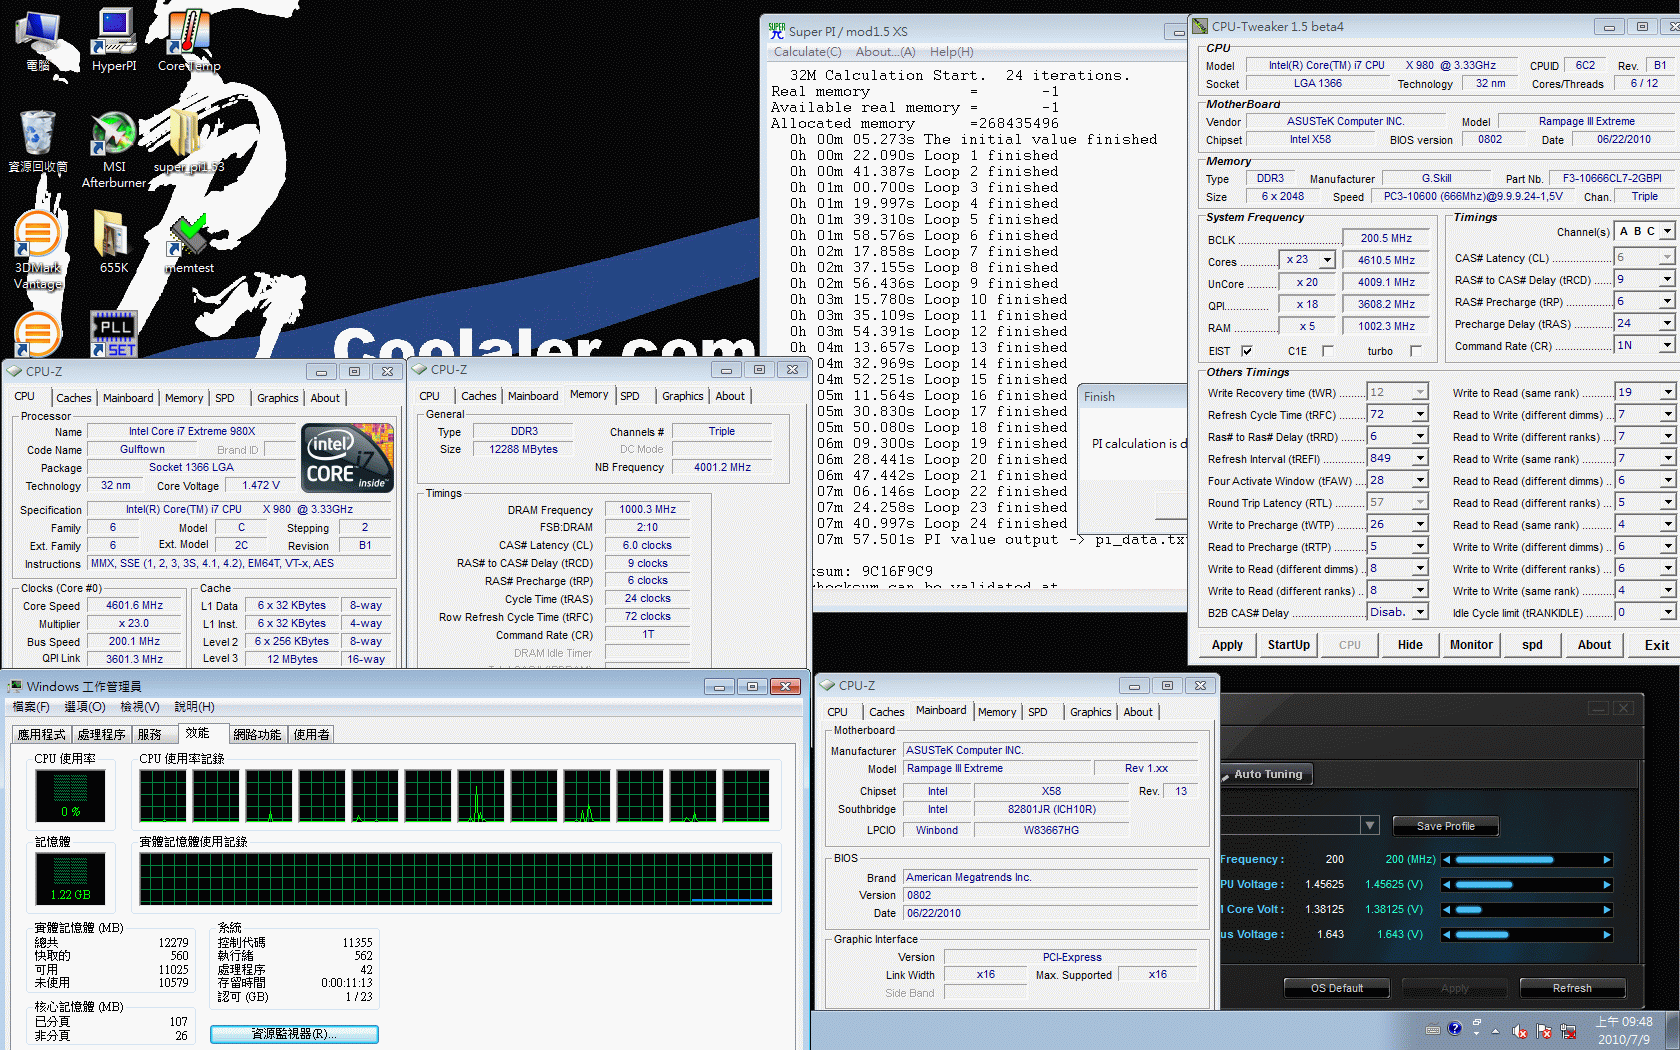Open Help(H) menu in Super PI
The height and width of the screenshot is (1050, 1680).
point(951,52)
